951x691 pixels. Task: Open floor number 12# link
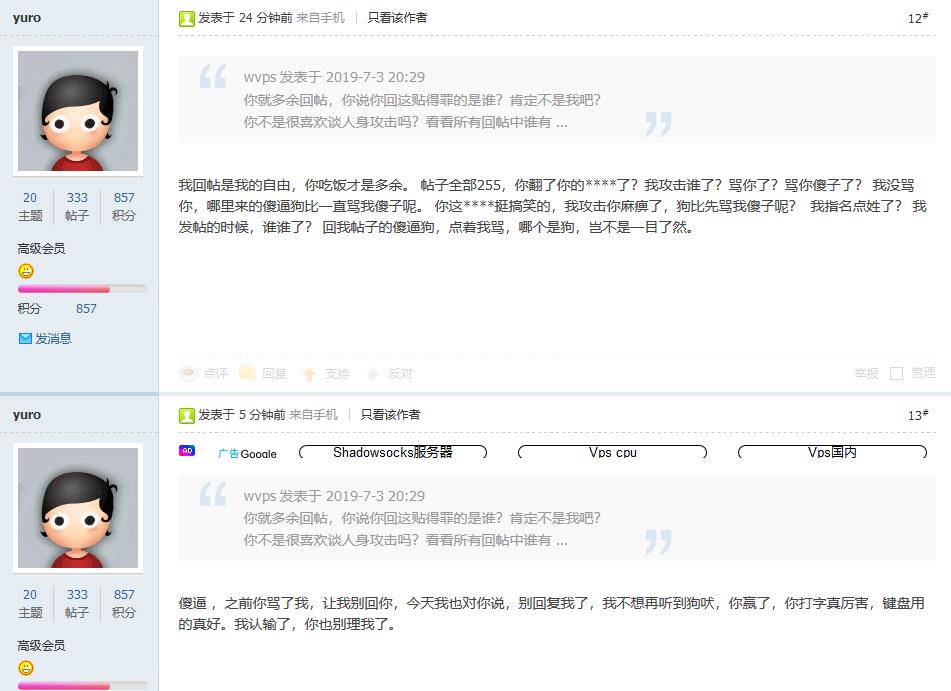click(918, 18)
